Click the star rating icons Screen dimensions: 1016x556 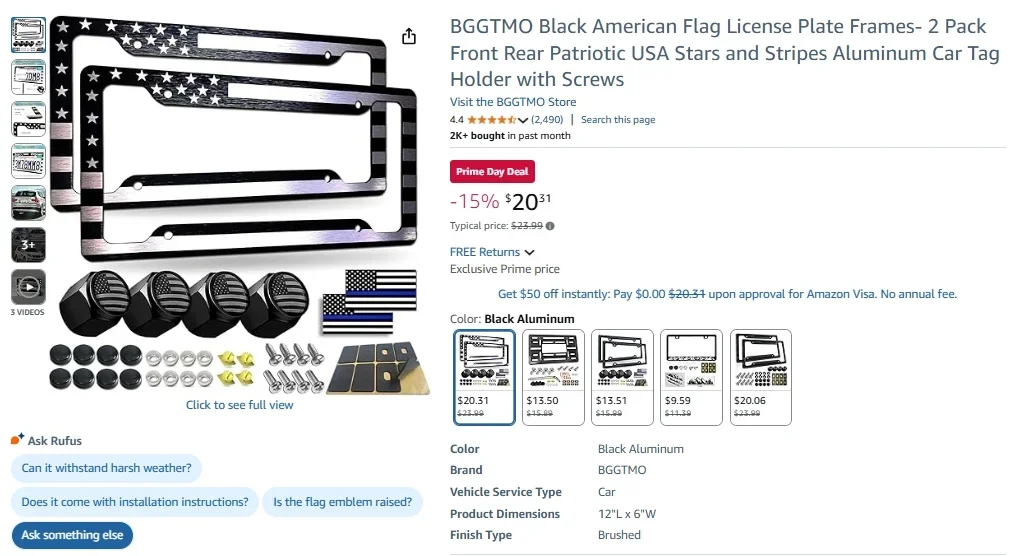pos(491,120)
